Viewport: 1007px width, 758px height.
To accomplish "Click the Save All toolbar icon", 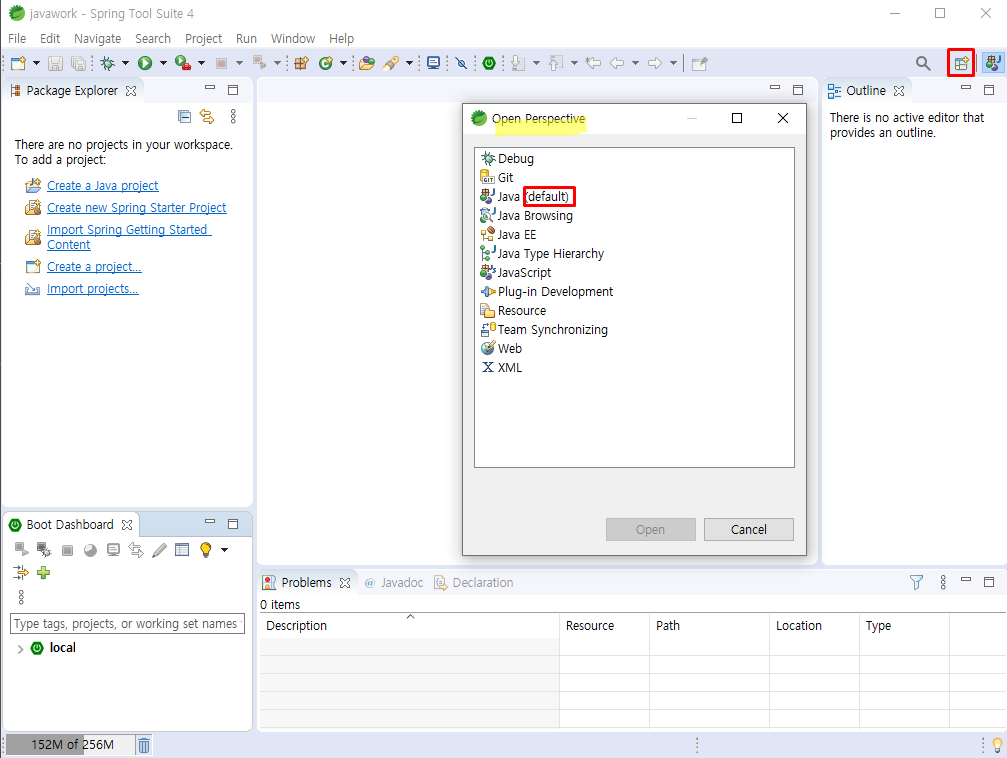I will click(x=78, y=63).
